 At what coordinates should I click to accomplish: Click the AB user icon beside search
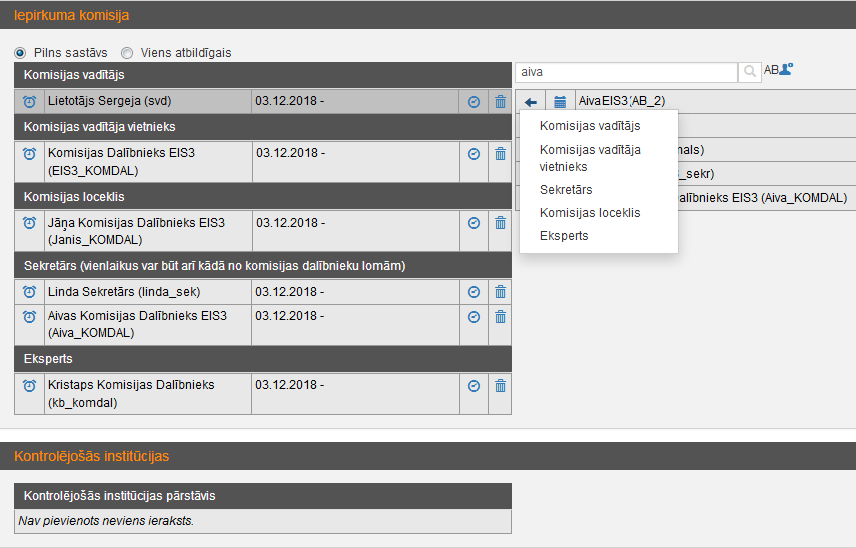coord(778,70)
